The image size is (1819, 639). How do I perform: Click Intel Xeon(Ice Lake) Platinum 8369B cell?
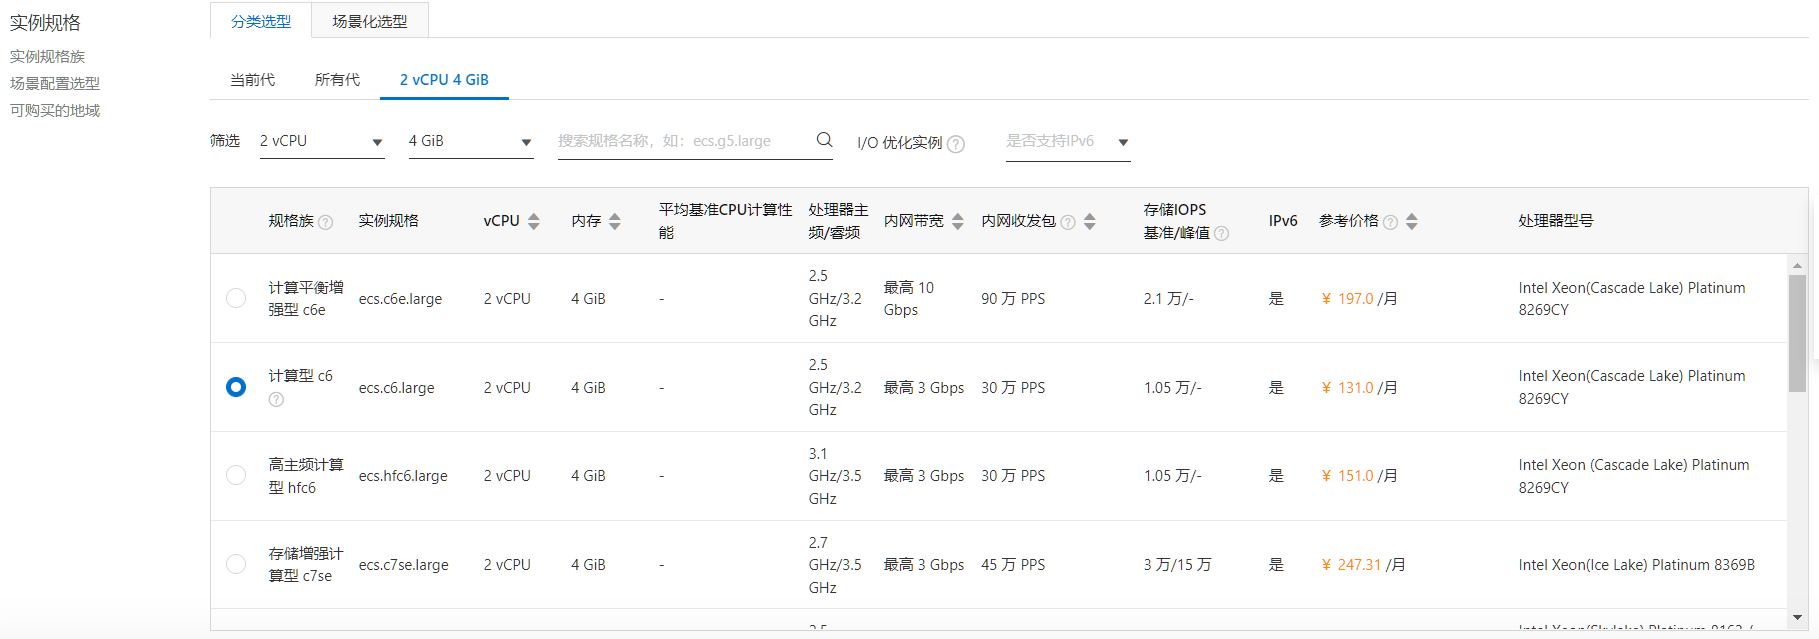(x=1636, y=565)
